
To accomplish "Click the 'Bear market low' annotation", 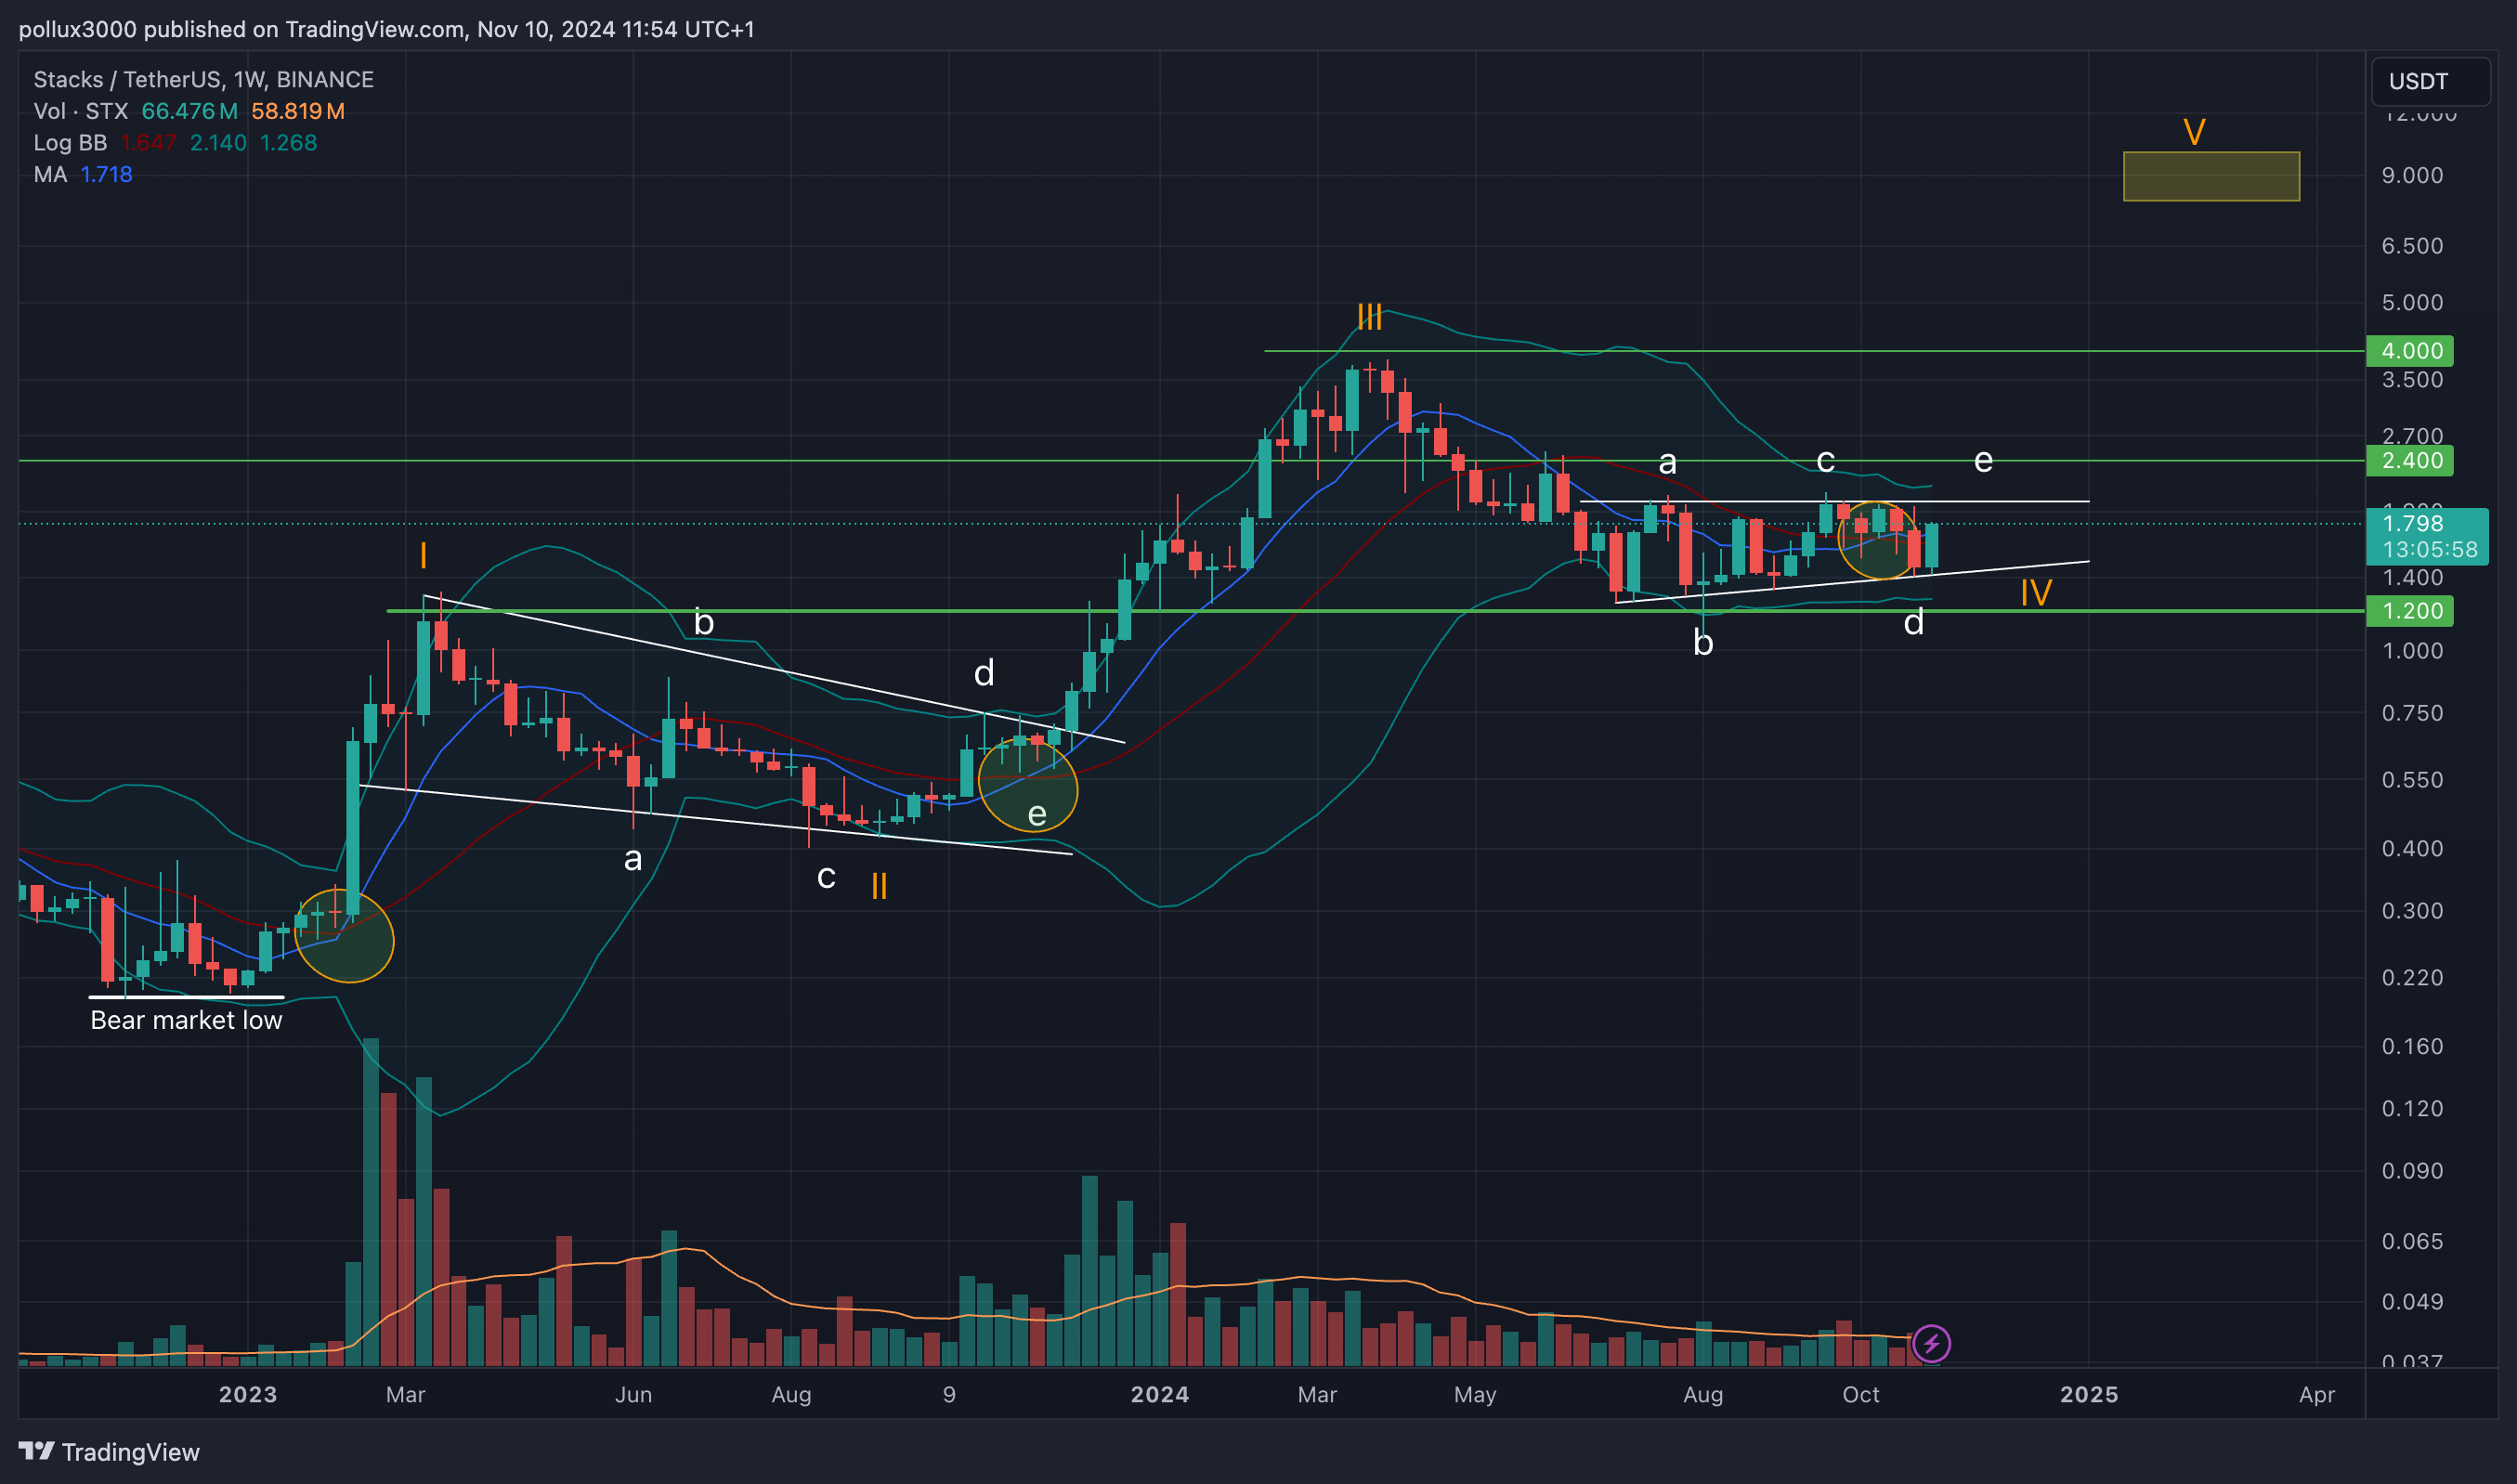I will coord(186,1020).
